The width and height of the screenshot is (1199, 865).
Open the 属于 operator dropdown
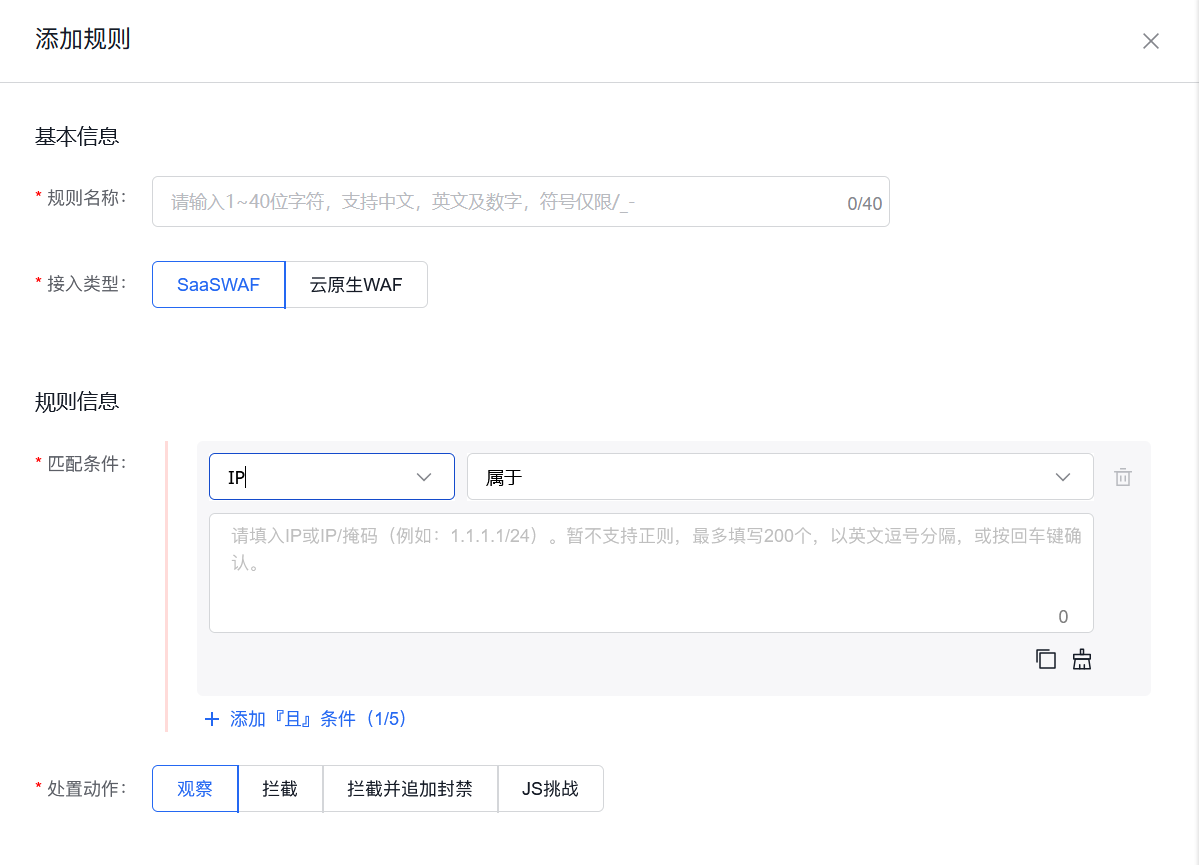click(x=780, y=476)
